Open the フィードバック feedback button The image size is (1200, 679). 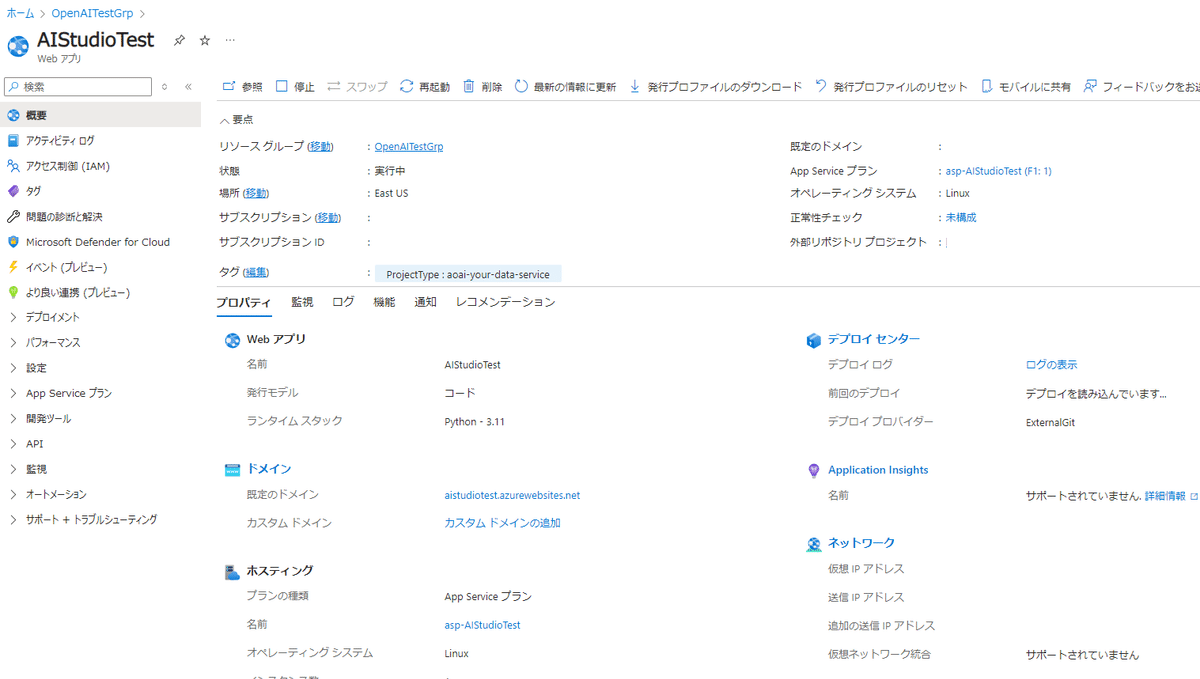1141,87
